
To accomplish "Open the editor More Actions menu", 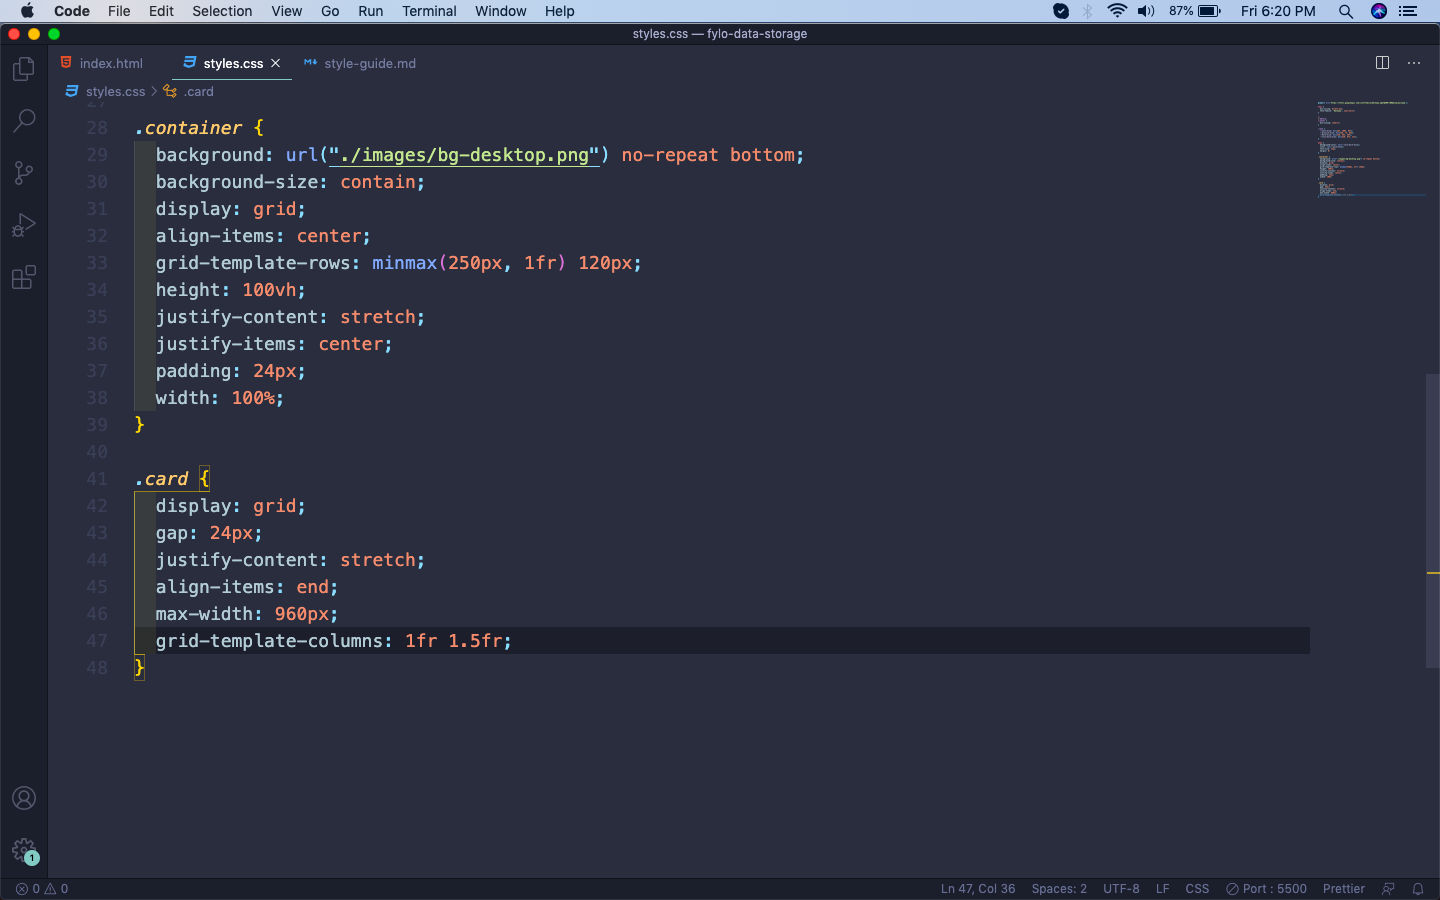I will (x=1414, y=63).
